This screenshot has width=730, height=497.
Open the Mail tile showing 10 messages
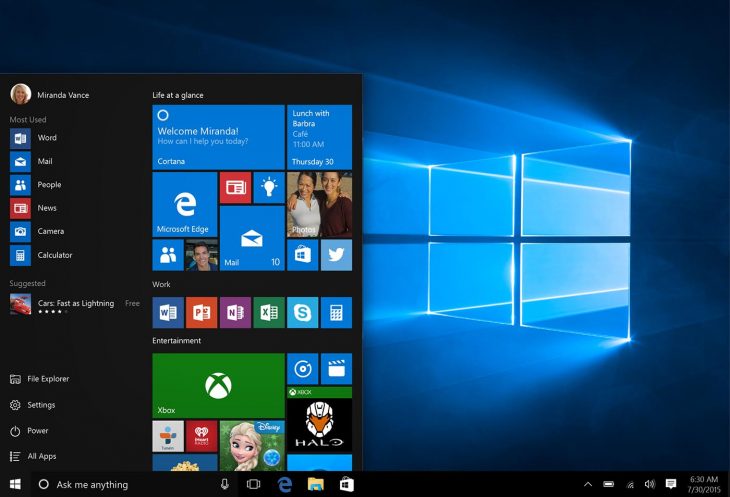coord(252,238)
